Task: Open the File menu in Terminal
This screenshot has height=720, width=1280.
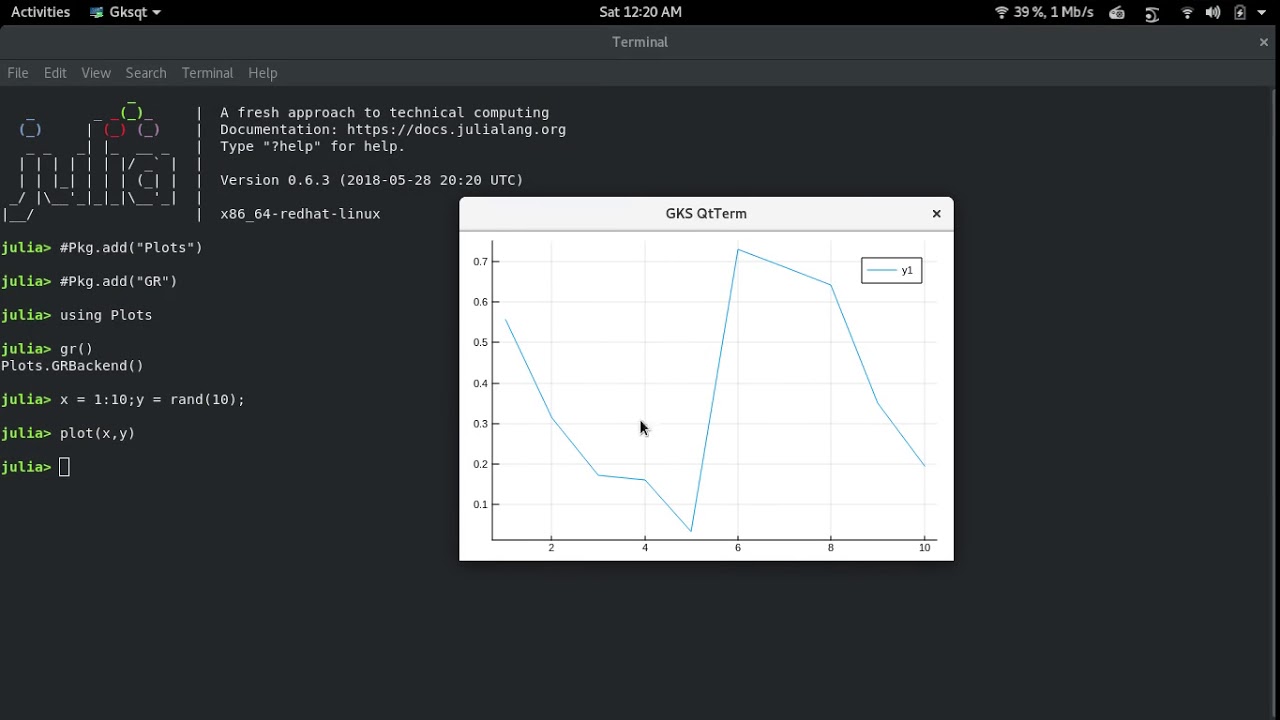Action: [18, 73]
